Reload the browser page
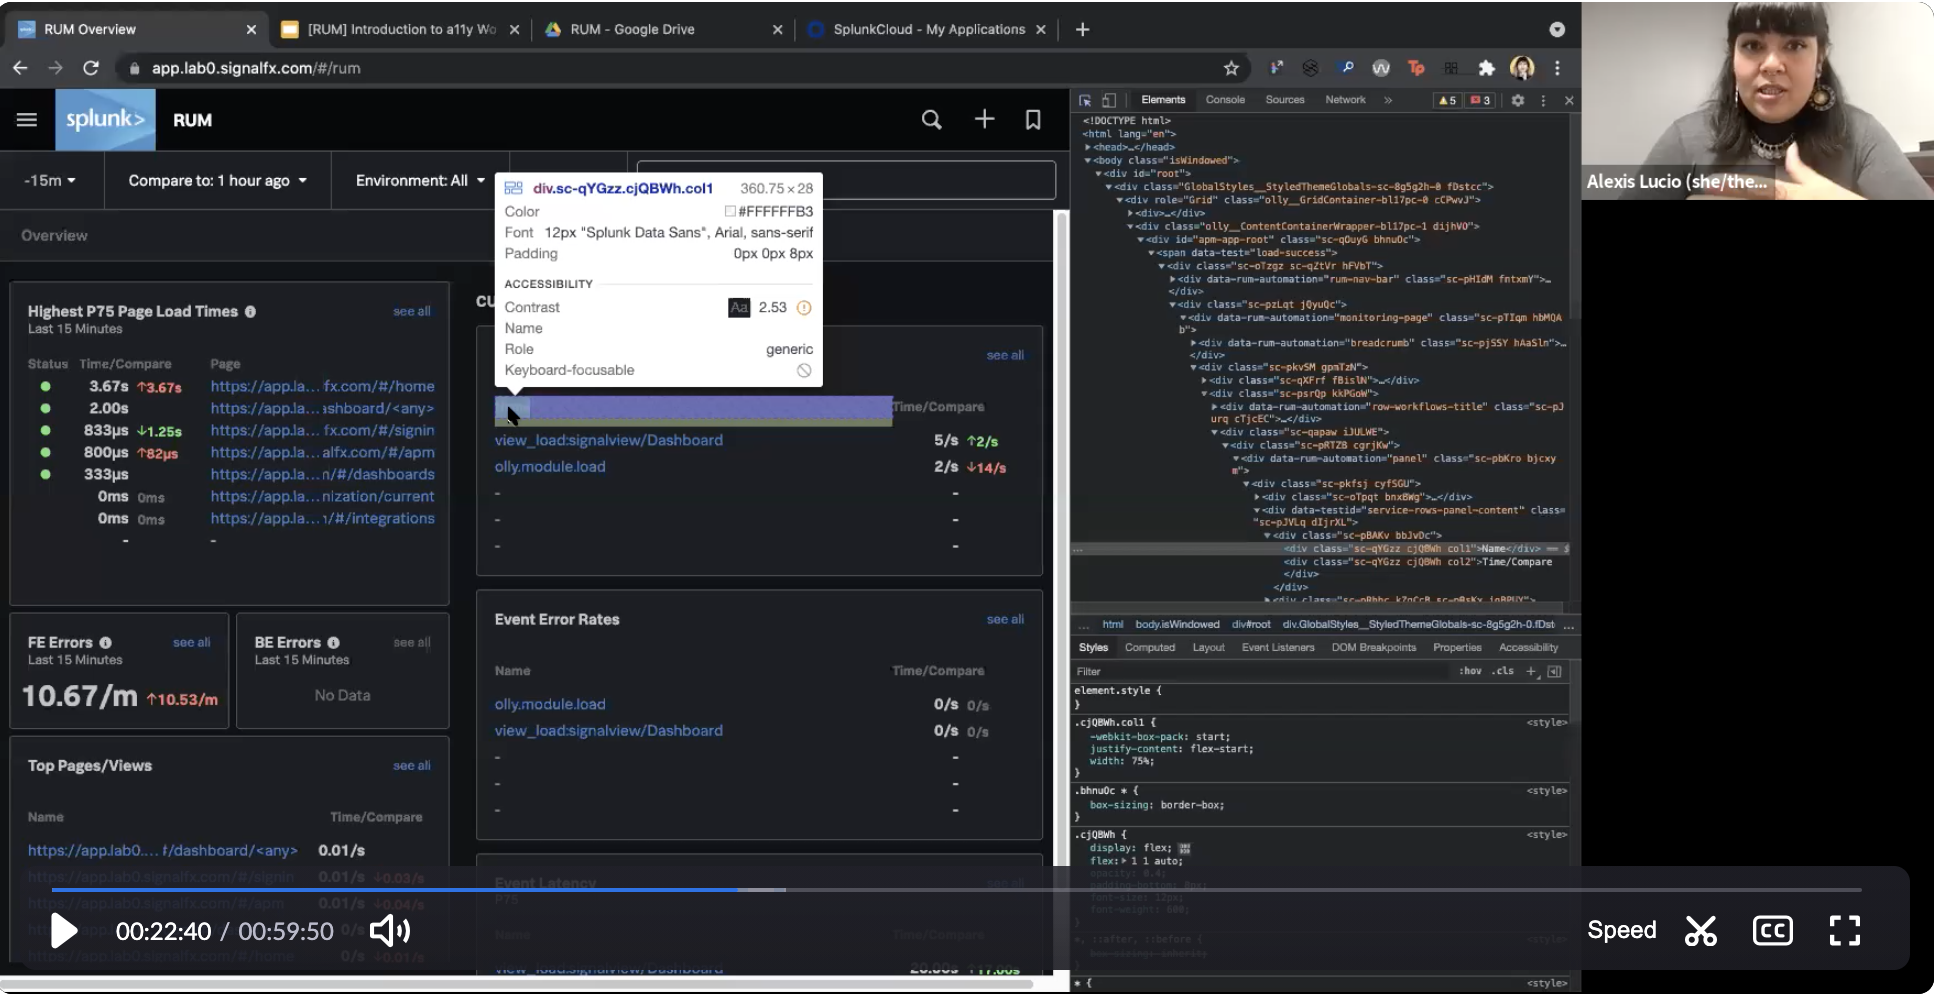This screenshot has height=994, width=1934. 91,68
